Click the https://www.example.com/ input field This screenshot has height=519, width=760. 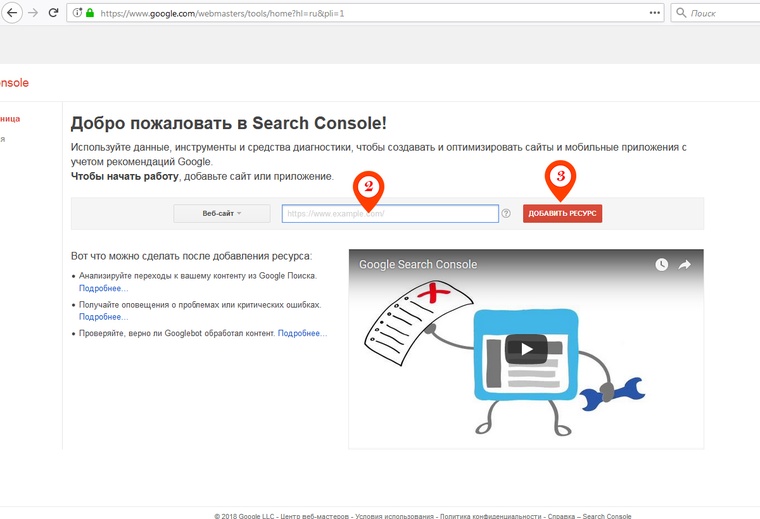pyautogui.click(x=390, y=213)
